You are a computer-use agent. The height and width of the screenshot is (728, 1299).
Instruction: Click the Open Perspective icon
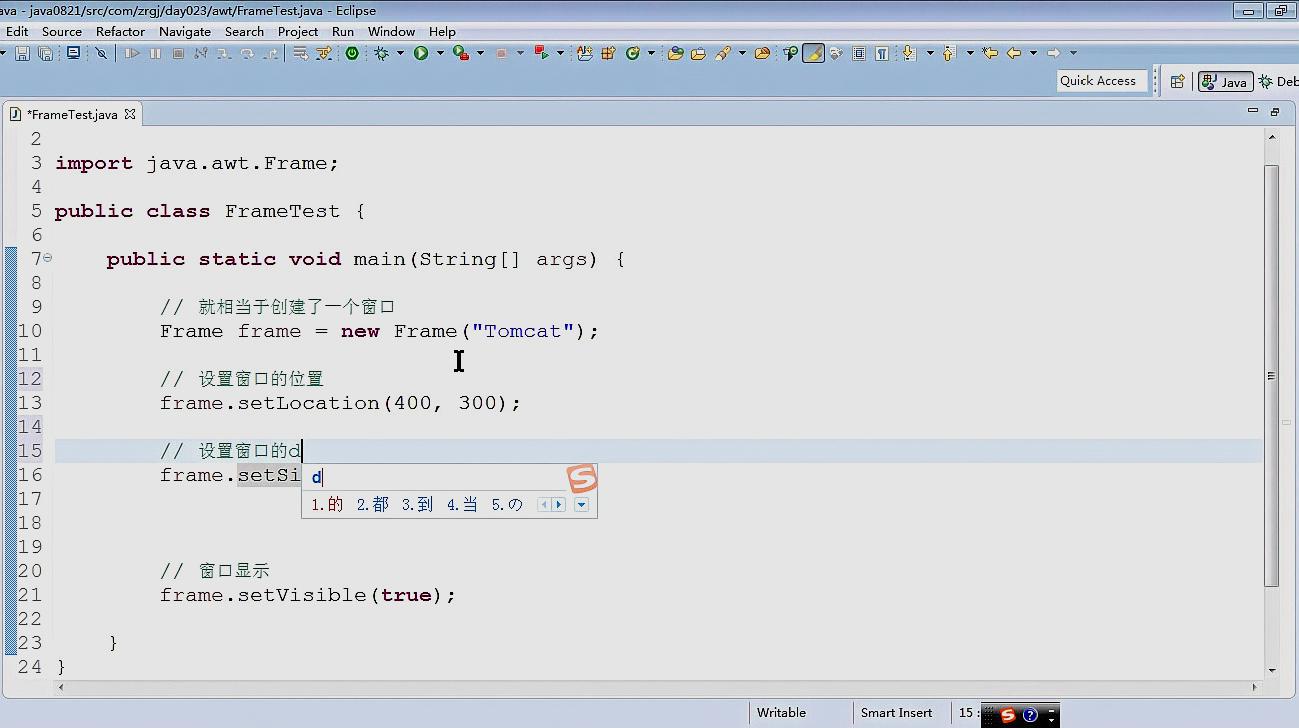tap(1177, 81)
